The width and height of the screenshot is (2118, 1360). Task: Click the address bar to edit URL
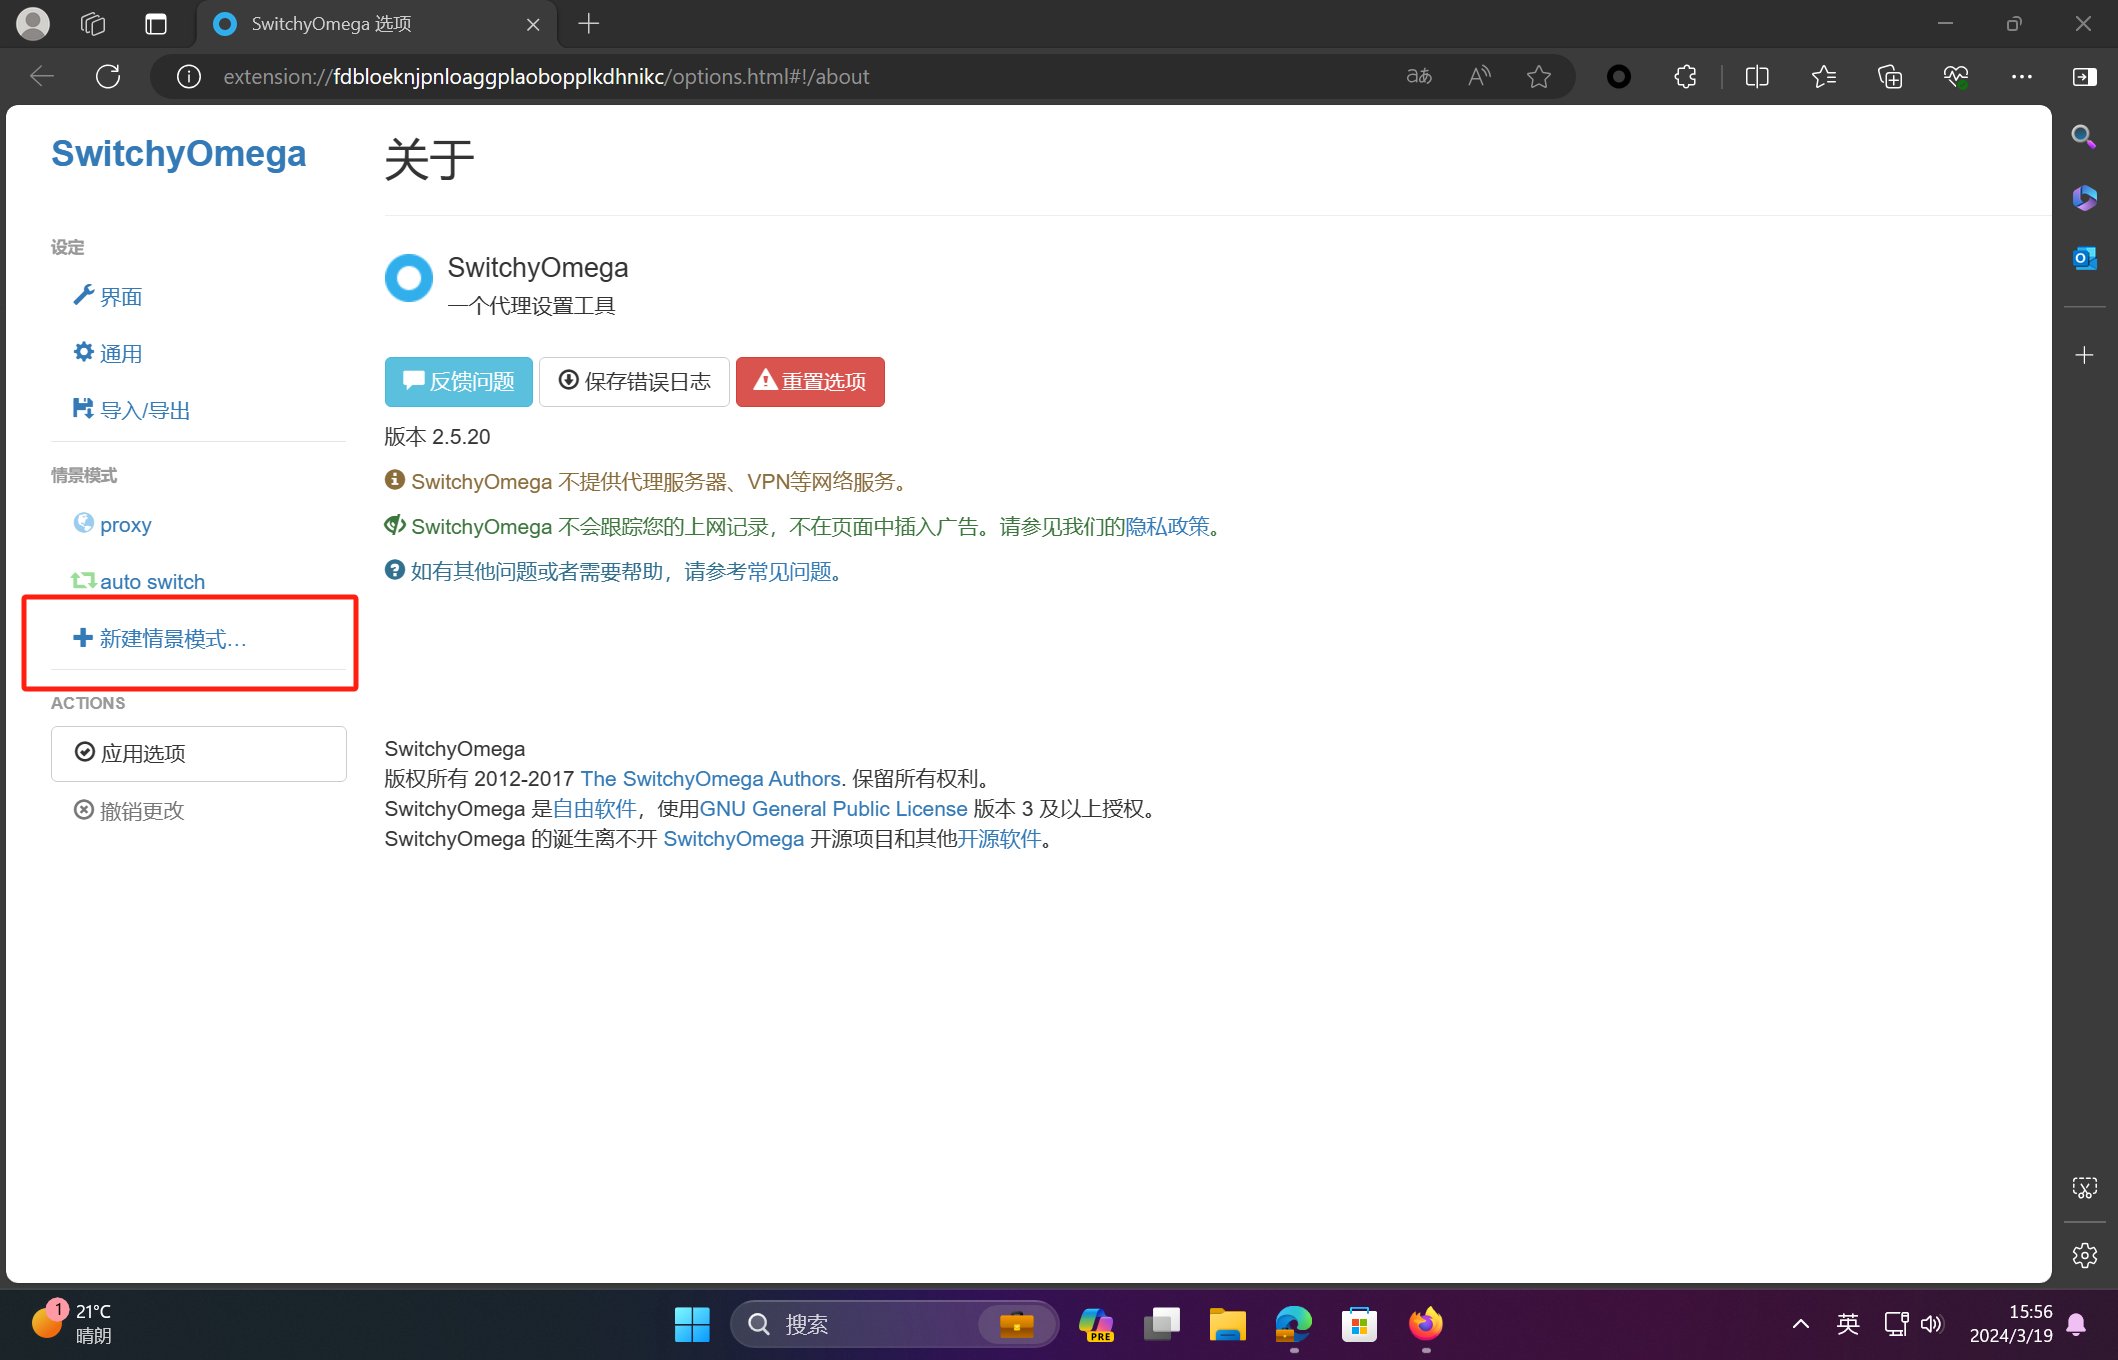point(700,76)
